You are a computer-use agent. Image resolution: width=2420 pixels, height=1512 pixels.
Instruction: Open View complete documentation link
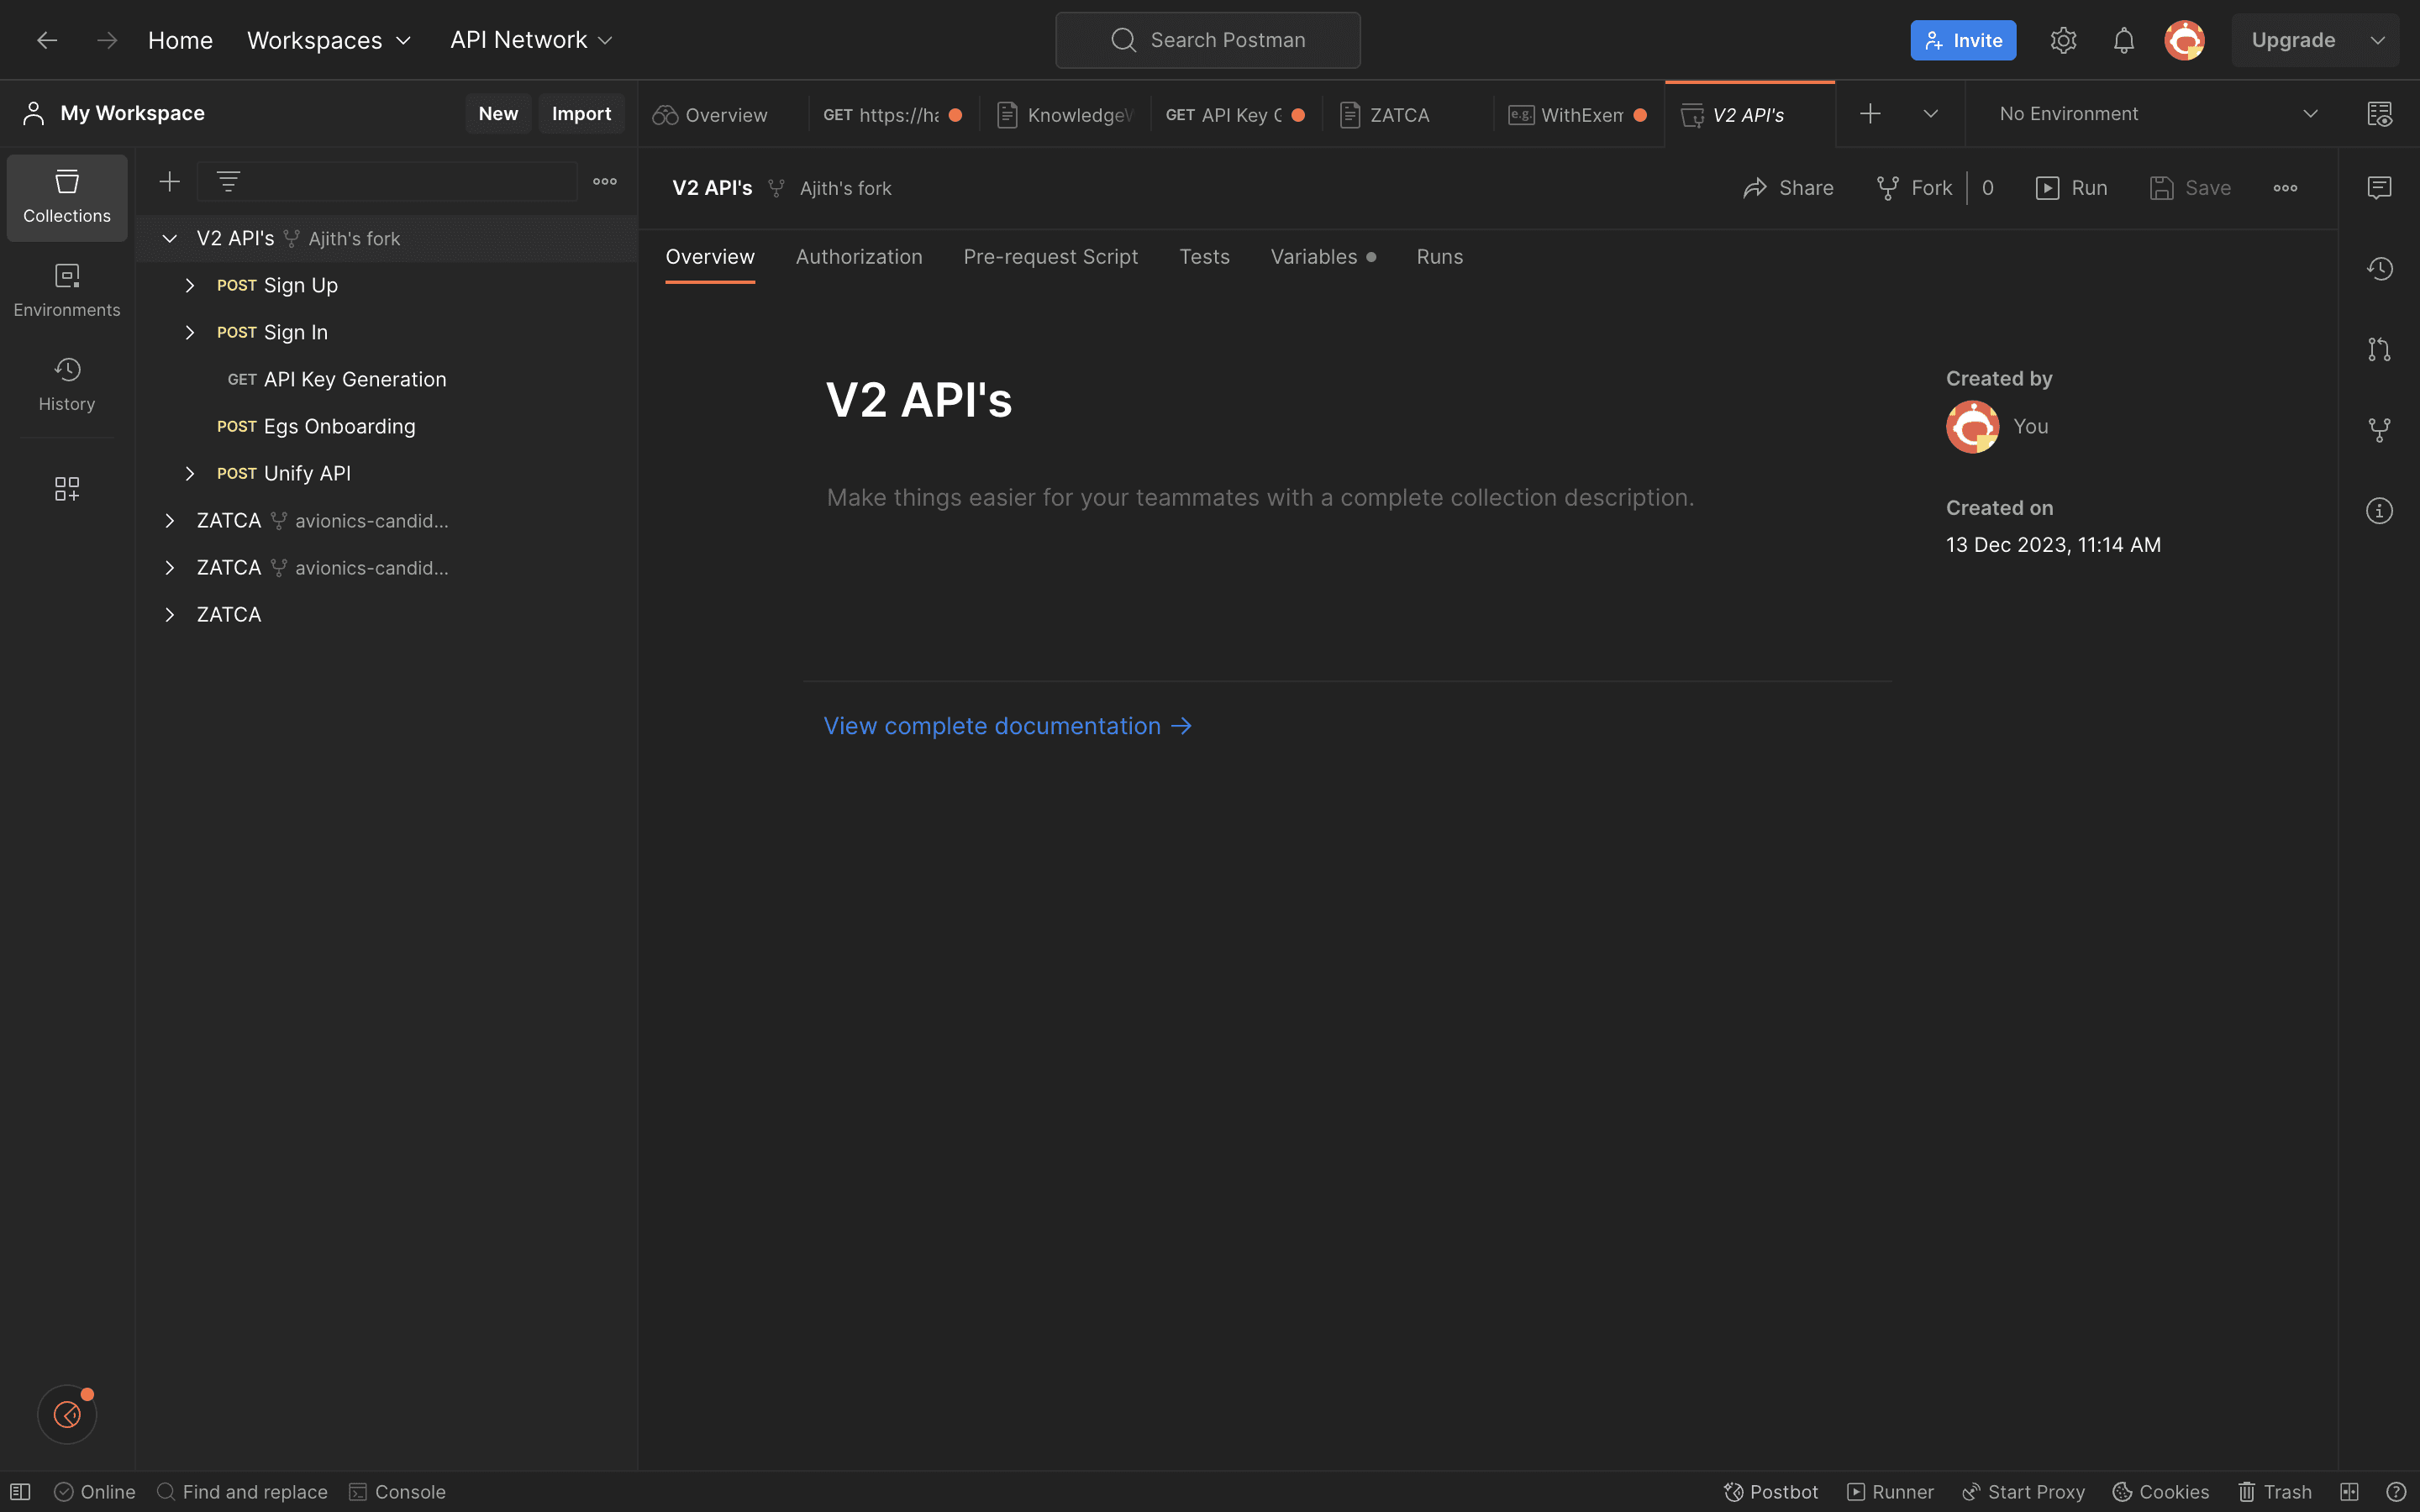tap(992, 725)
